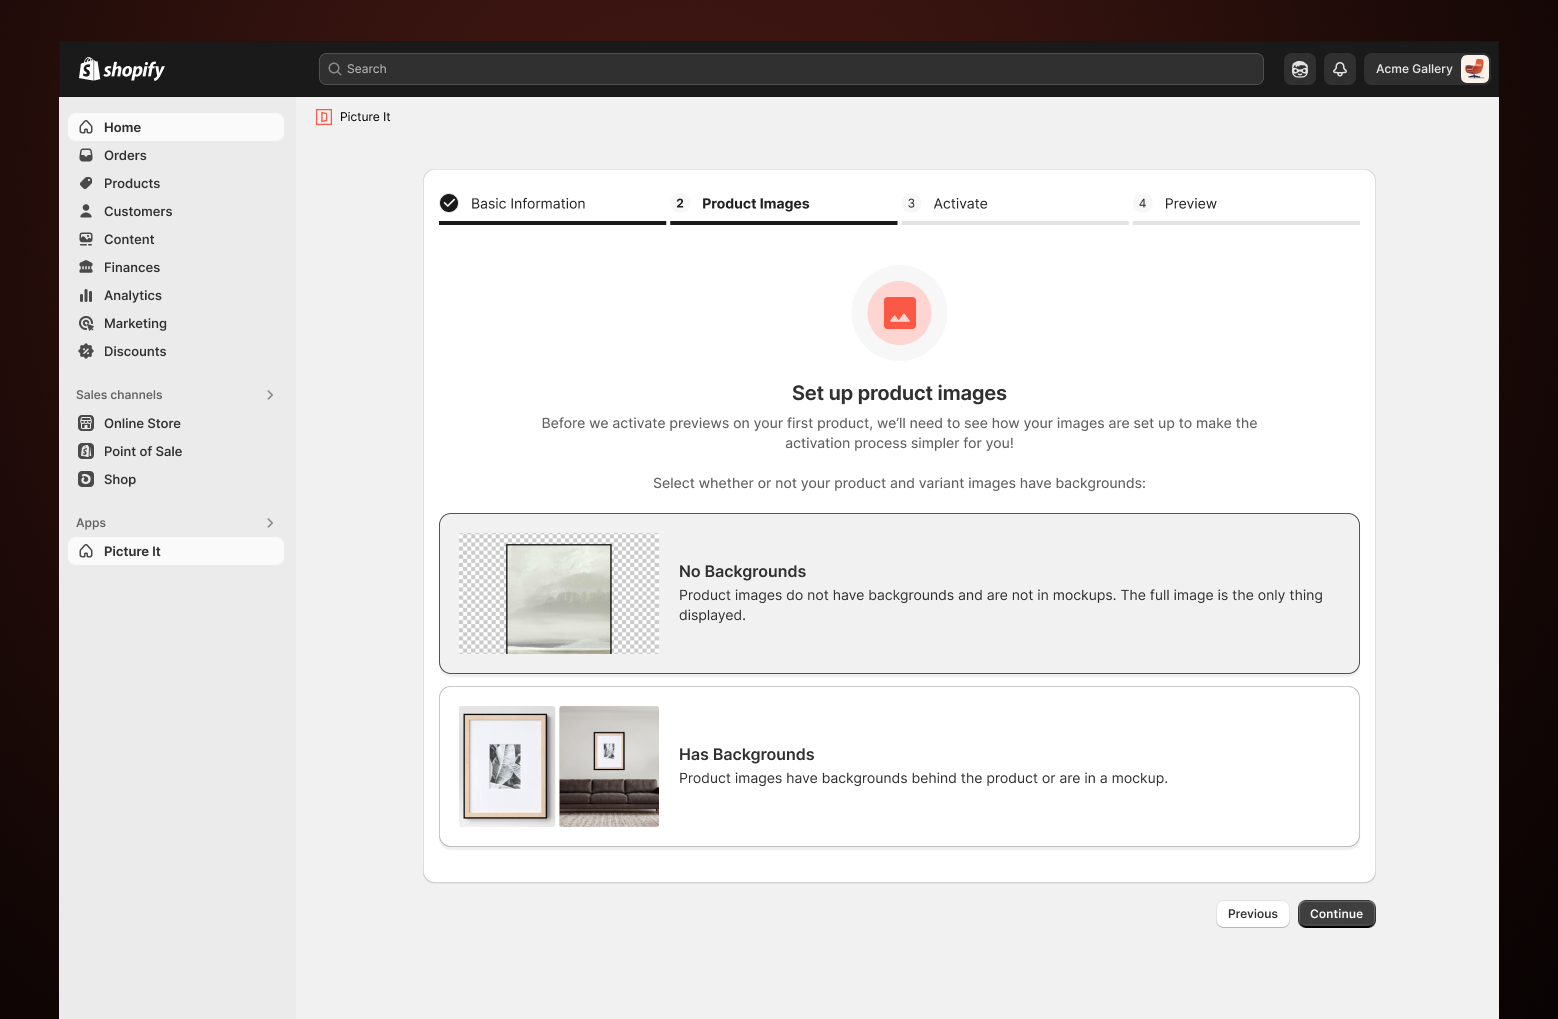Open Orders in the sidebar
Image resolution: width=1558 pixels, height=1019 pixels.
point(176,155)
